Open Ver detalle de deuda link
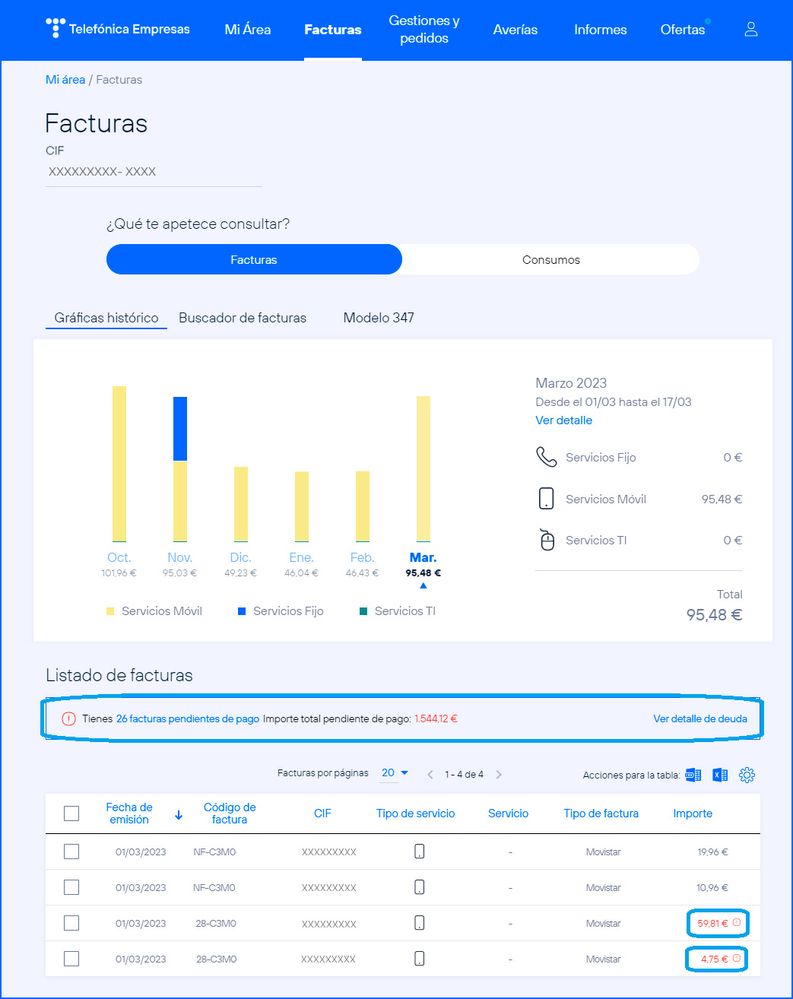The width and height of the screenshot is (793, 999). coord(699,719)
